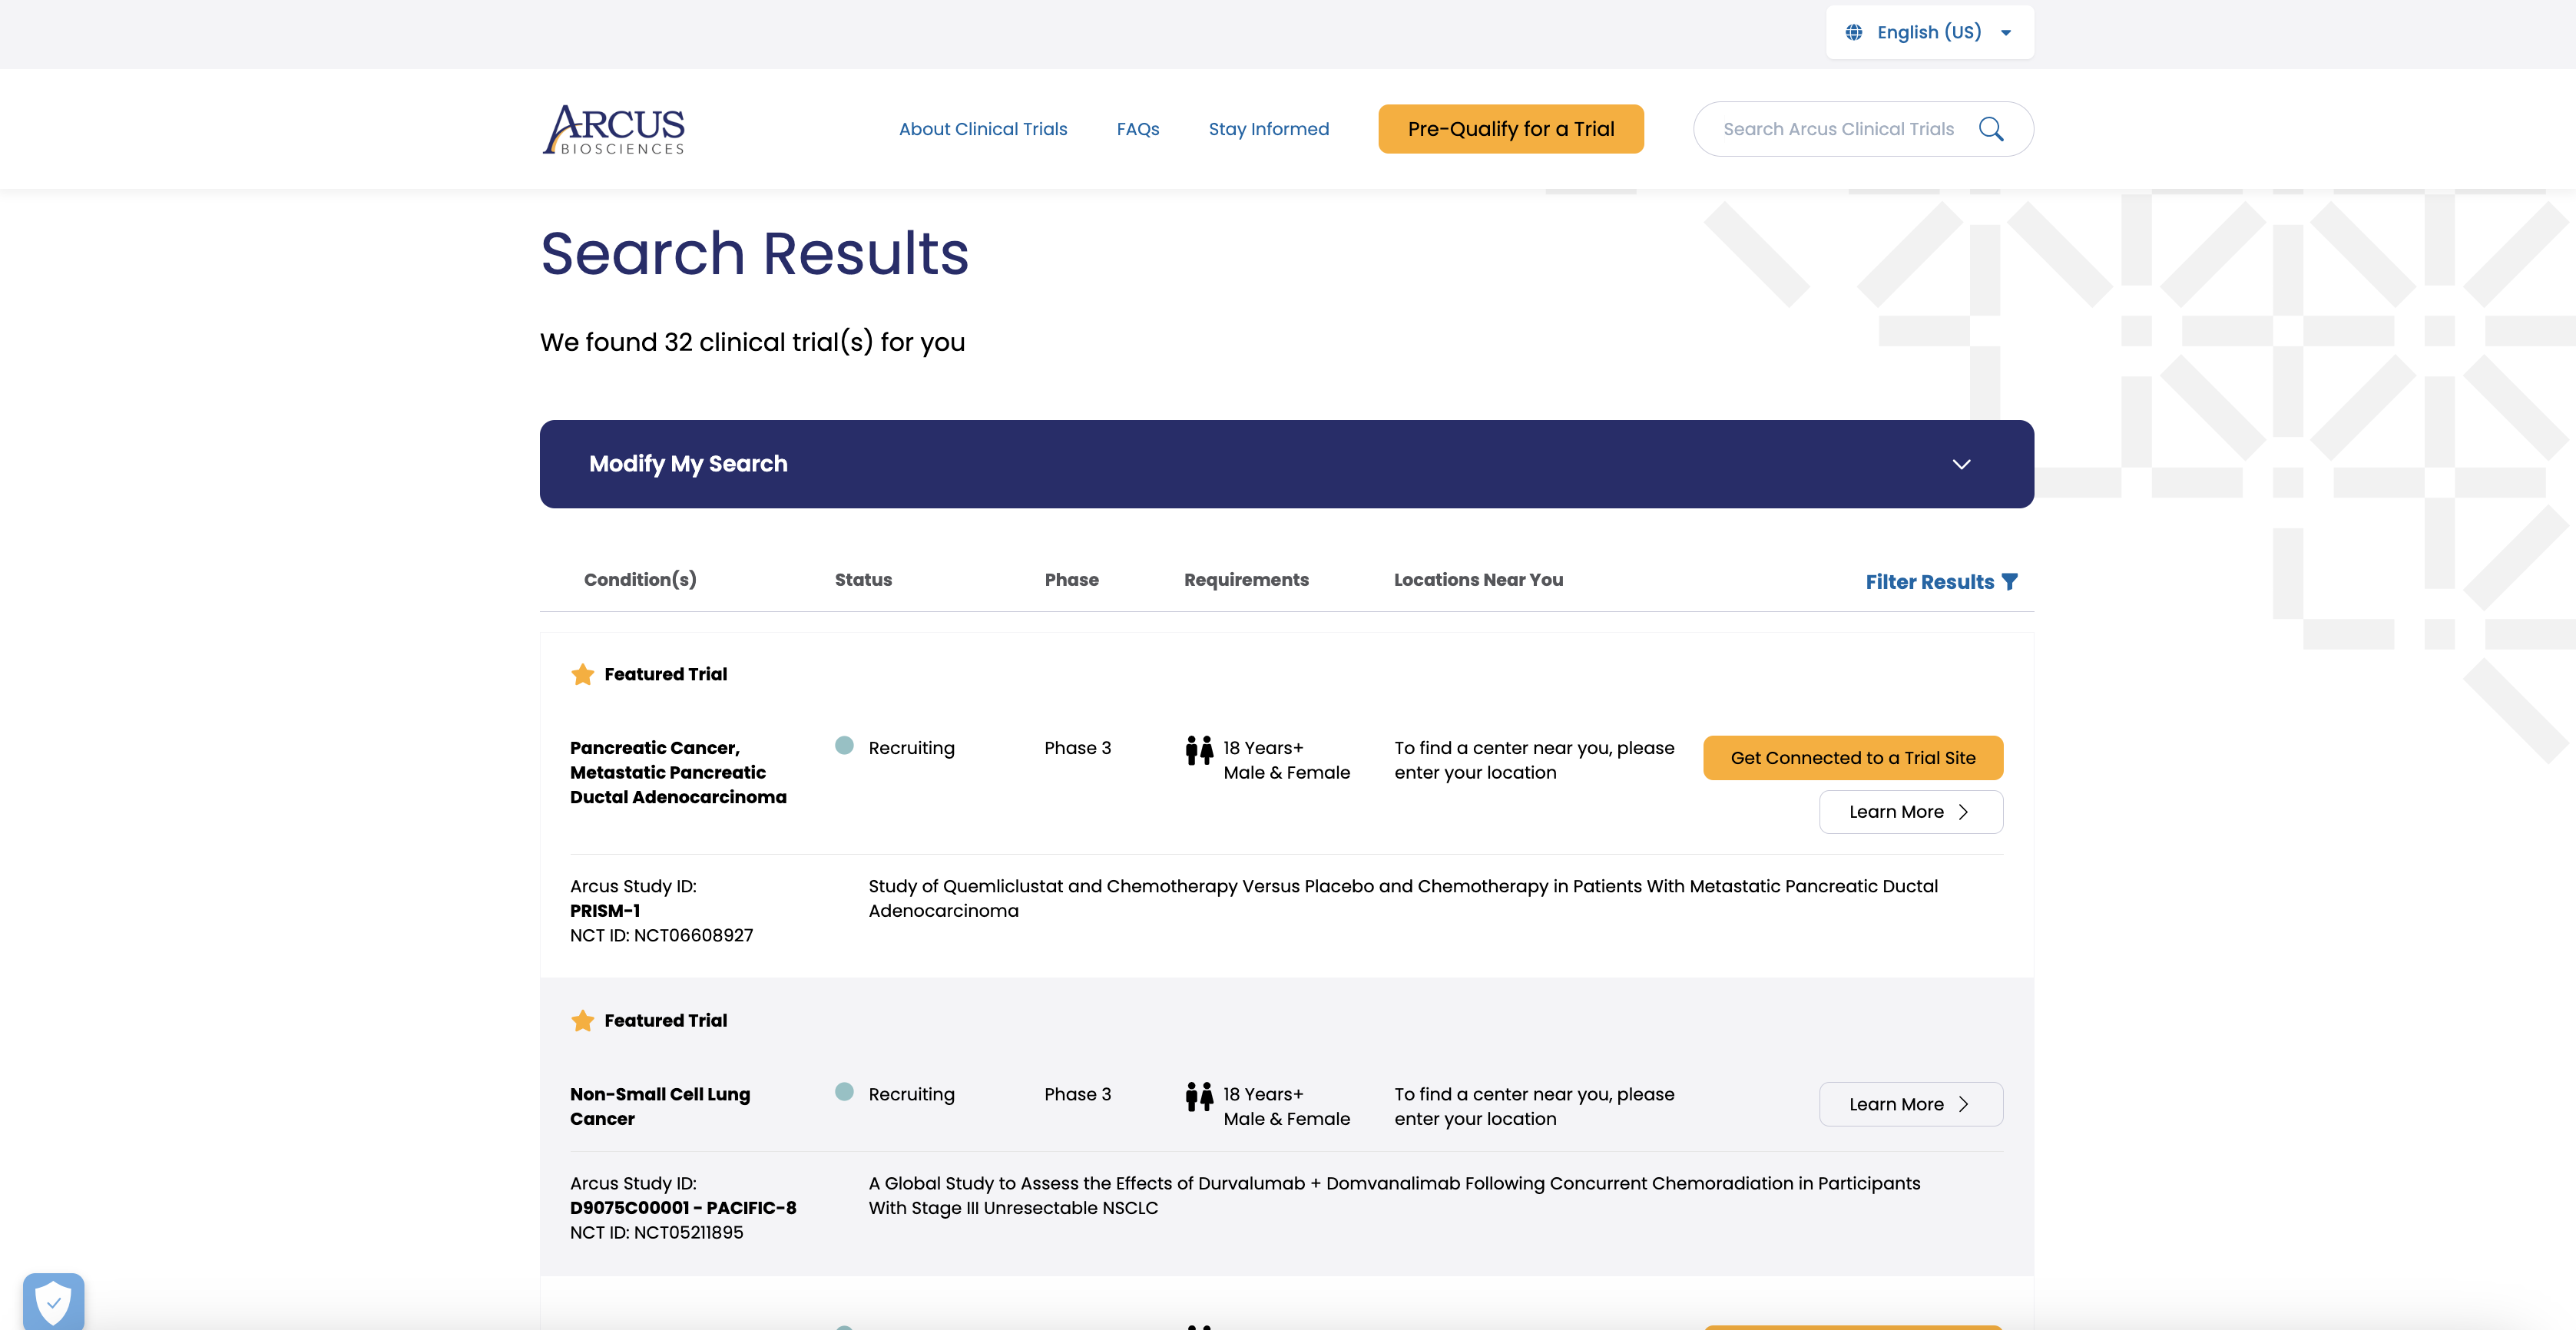The height and width of the screenshot is (1330, 2576).
Task: Click the search magnifier icon
Action: point(1991,129)
